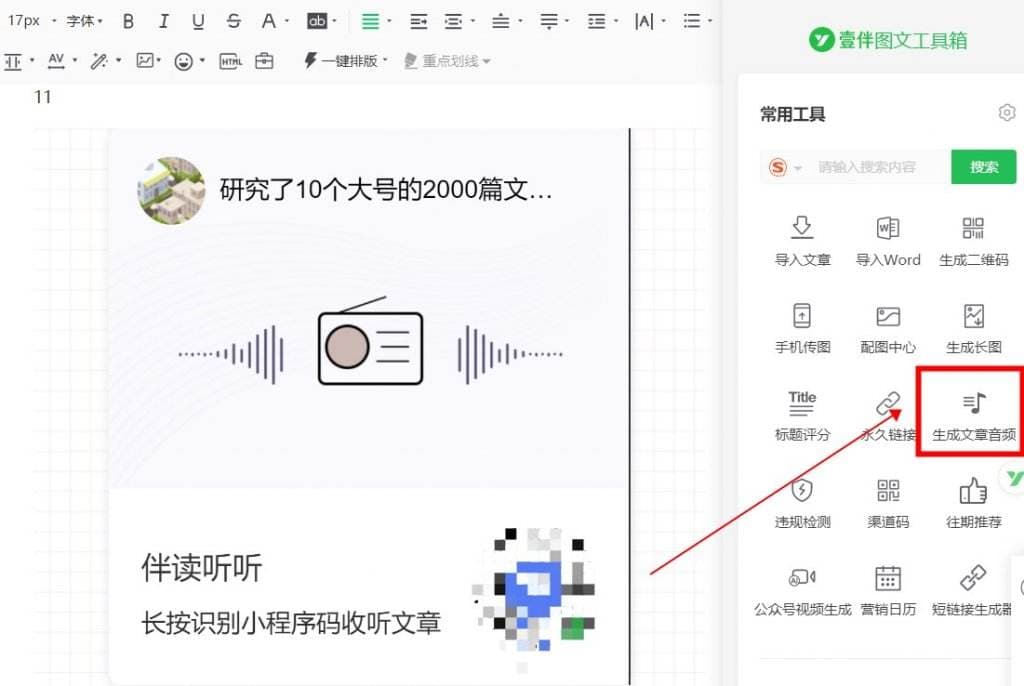
Task: Click the green 搜索 search button
Action: pos(983,167)
